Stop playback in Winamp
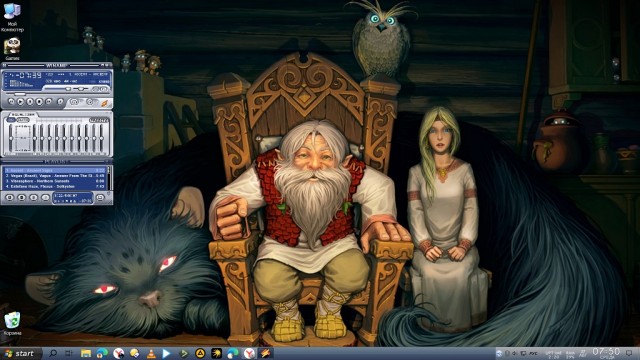The width and height of the screenshot is (640, 360). (40, 101)
